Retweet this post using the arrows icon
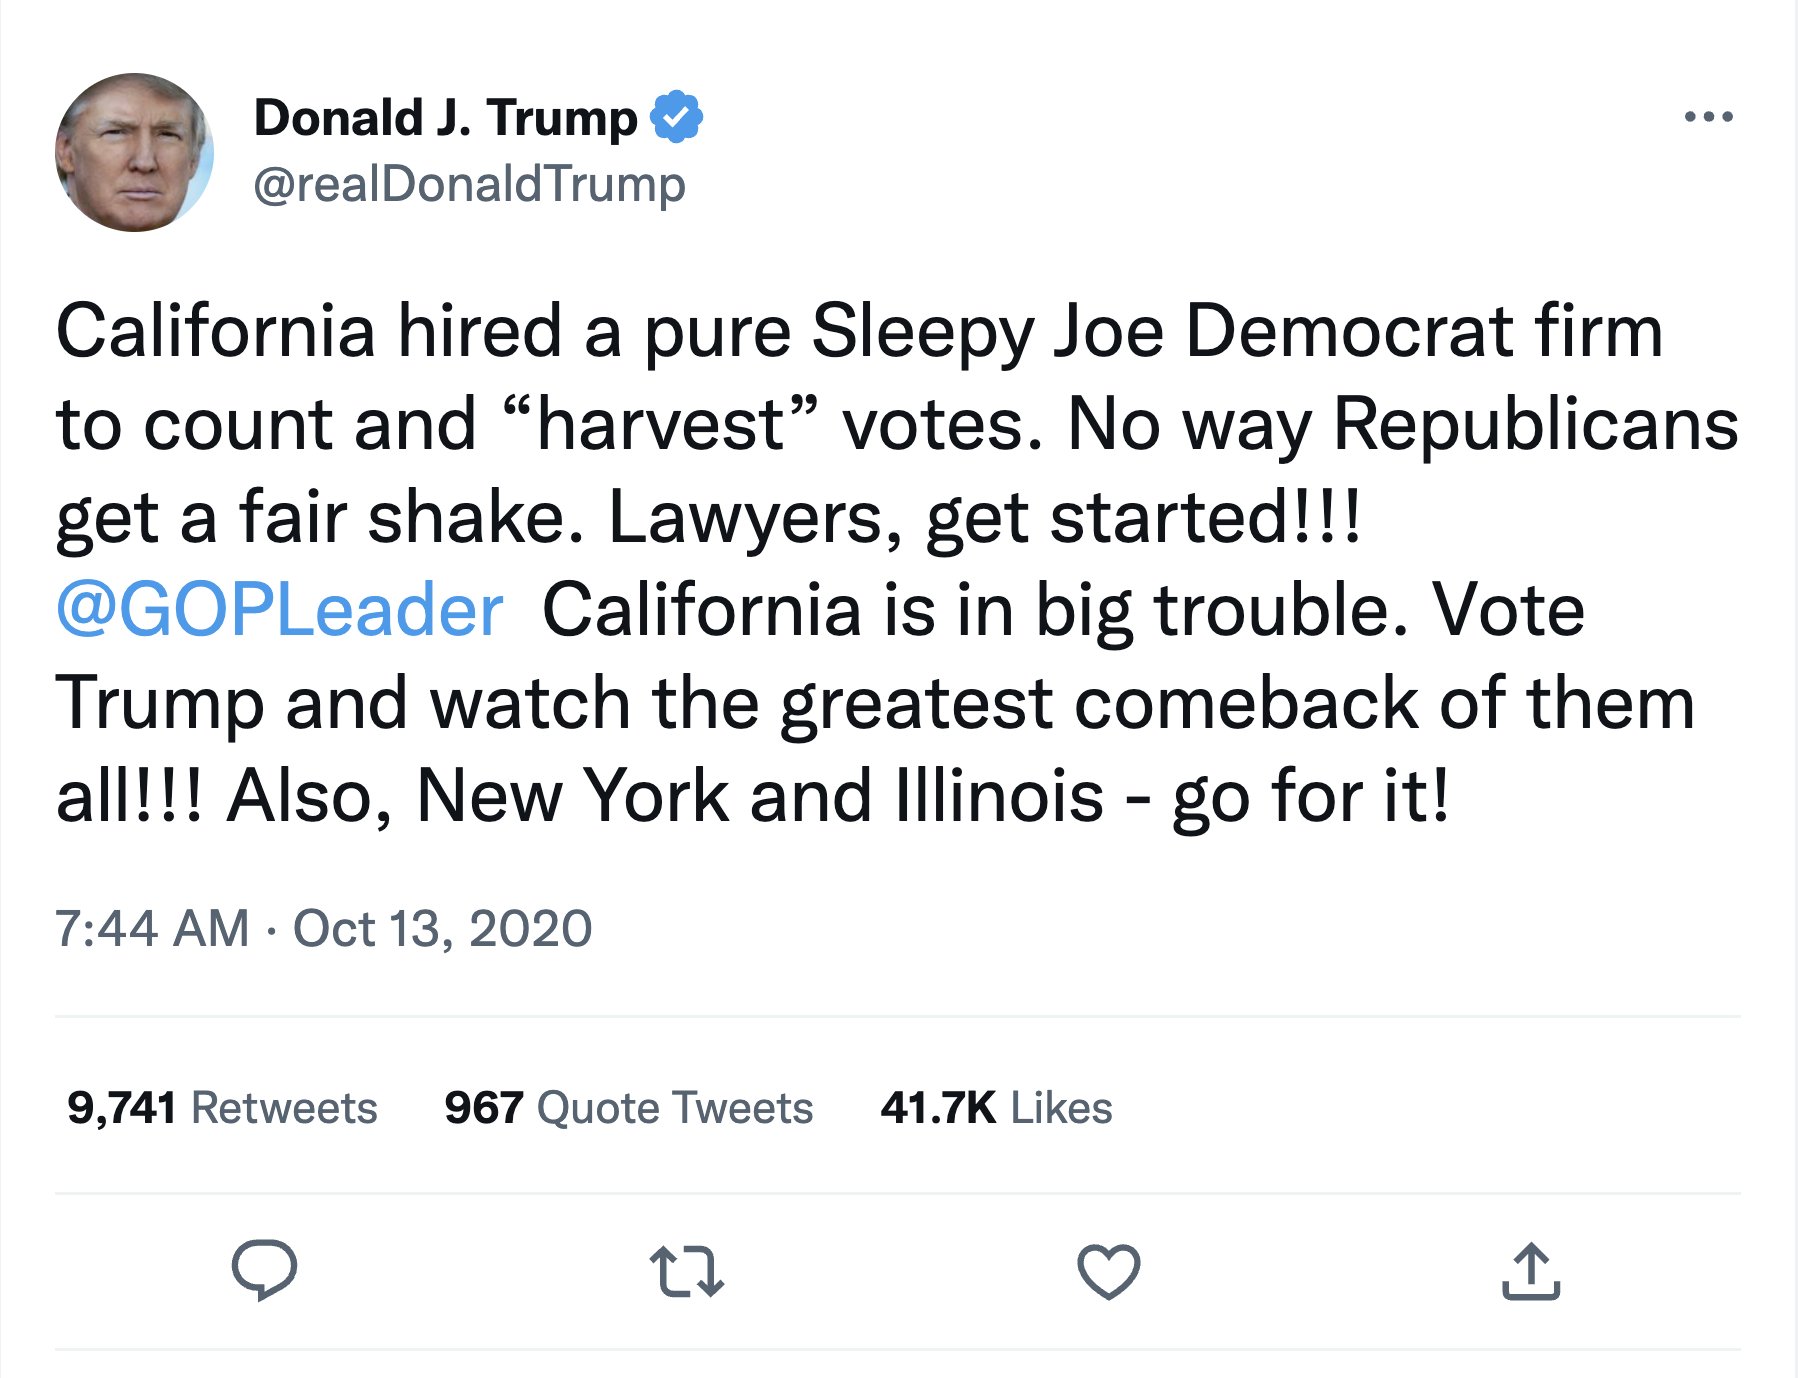This screenshot has height=1378, width=1798. coord(686,1271)
